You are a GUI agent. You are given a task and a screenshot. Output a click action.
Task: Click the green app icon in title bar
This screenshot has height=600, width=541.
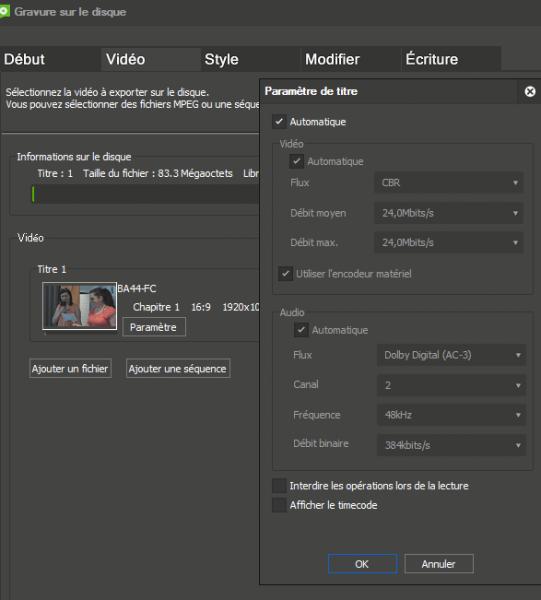[4, 11]
